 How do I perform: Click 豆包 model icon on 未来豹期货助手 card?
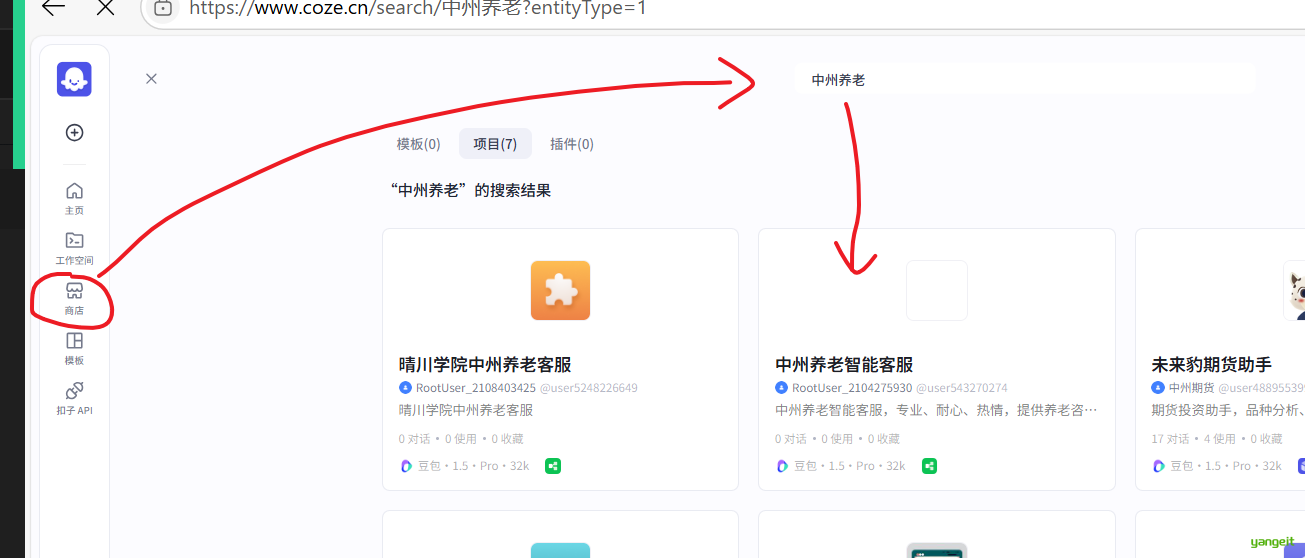1158,466
